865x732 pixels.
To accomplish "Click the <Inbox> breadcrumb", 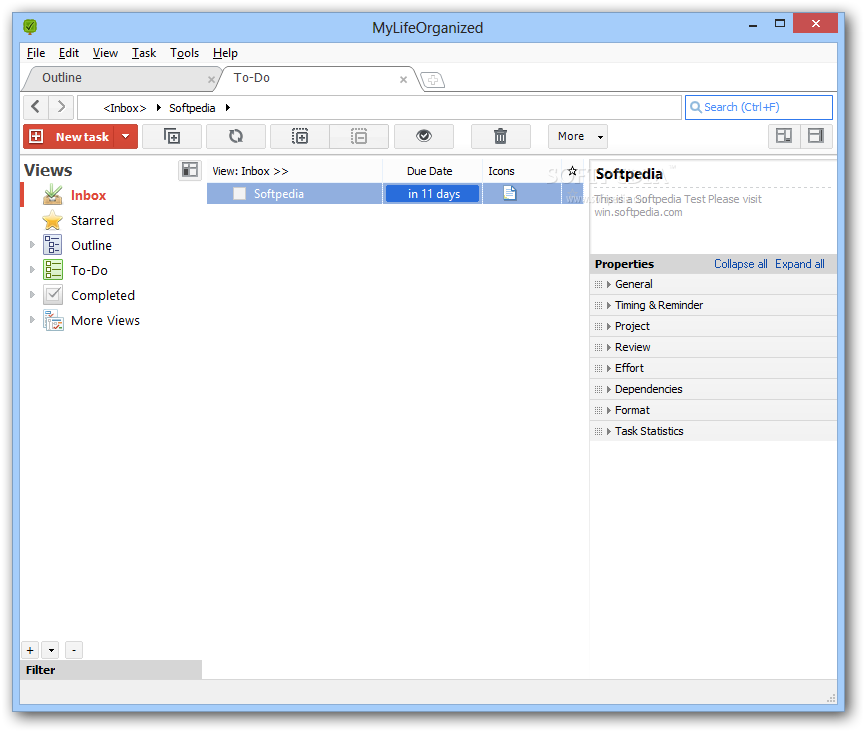I will click(x=125, y=108).
